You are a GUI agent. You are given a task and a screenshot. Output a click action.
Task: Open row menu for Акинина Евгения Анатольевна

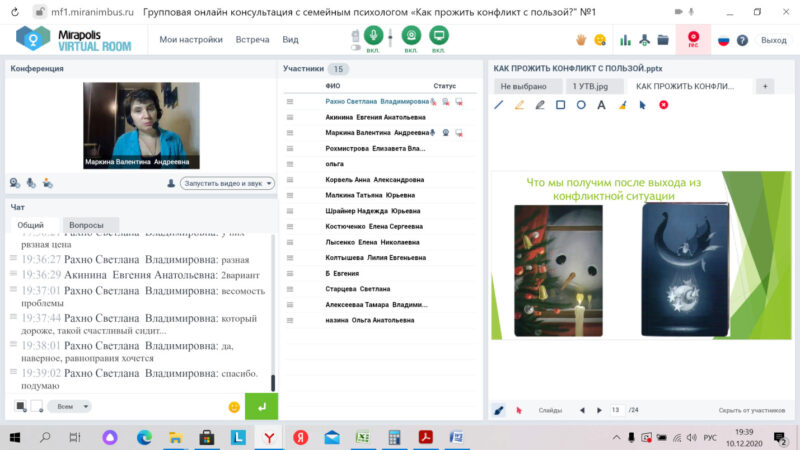tap(290, 117)
